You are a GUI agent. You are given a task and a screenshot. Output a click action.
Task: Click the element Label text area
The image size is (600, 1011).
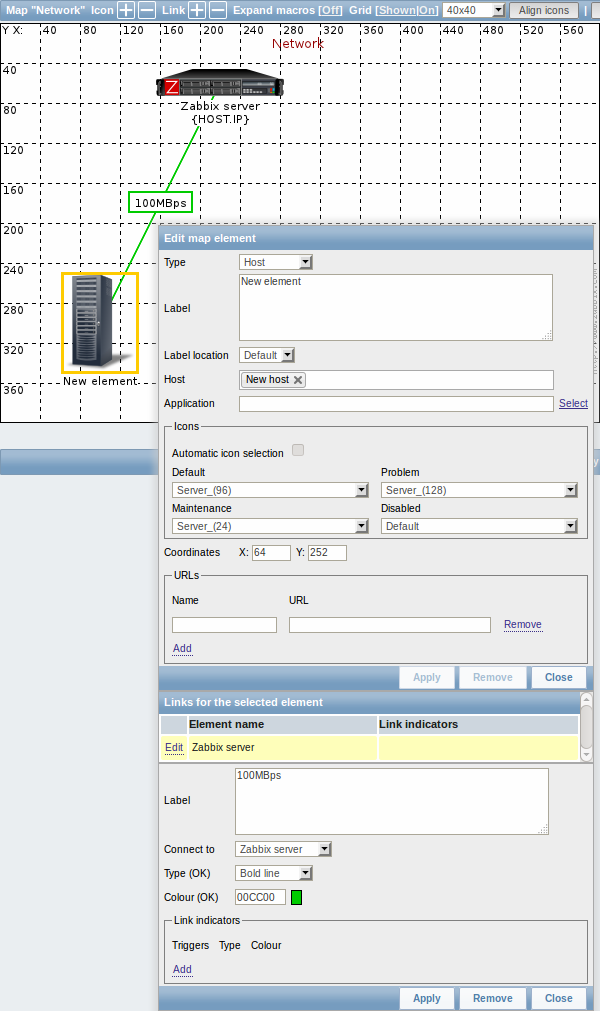coord(396,308)
